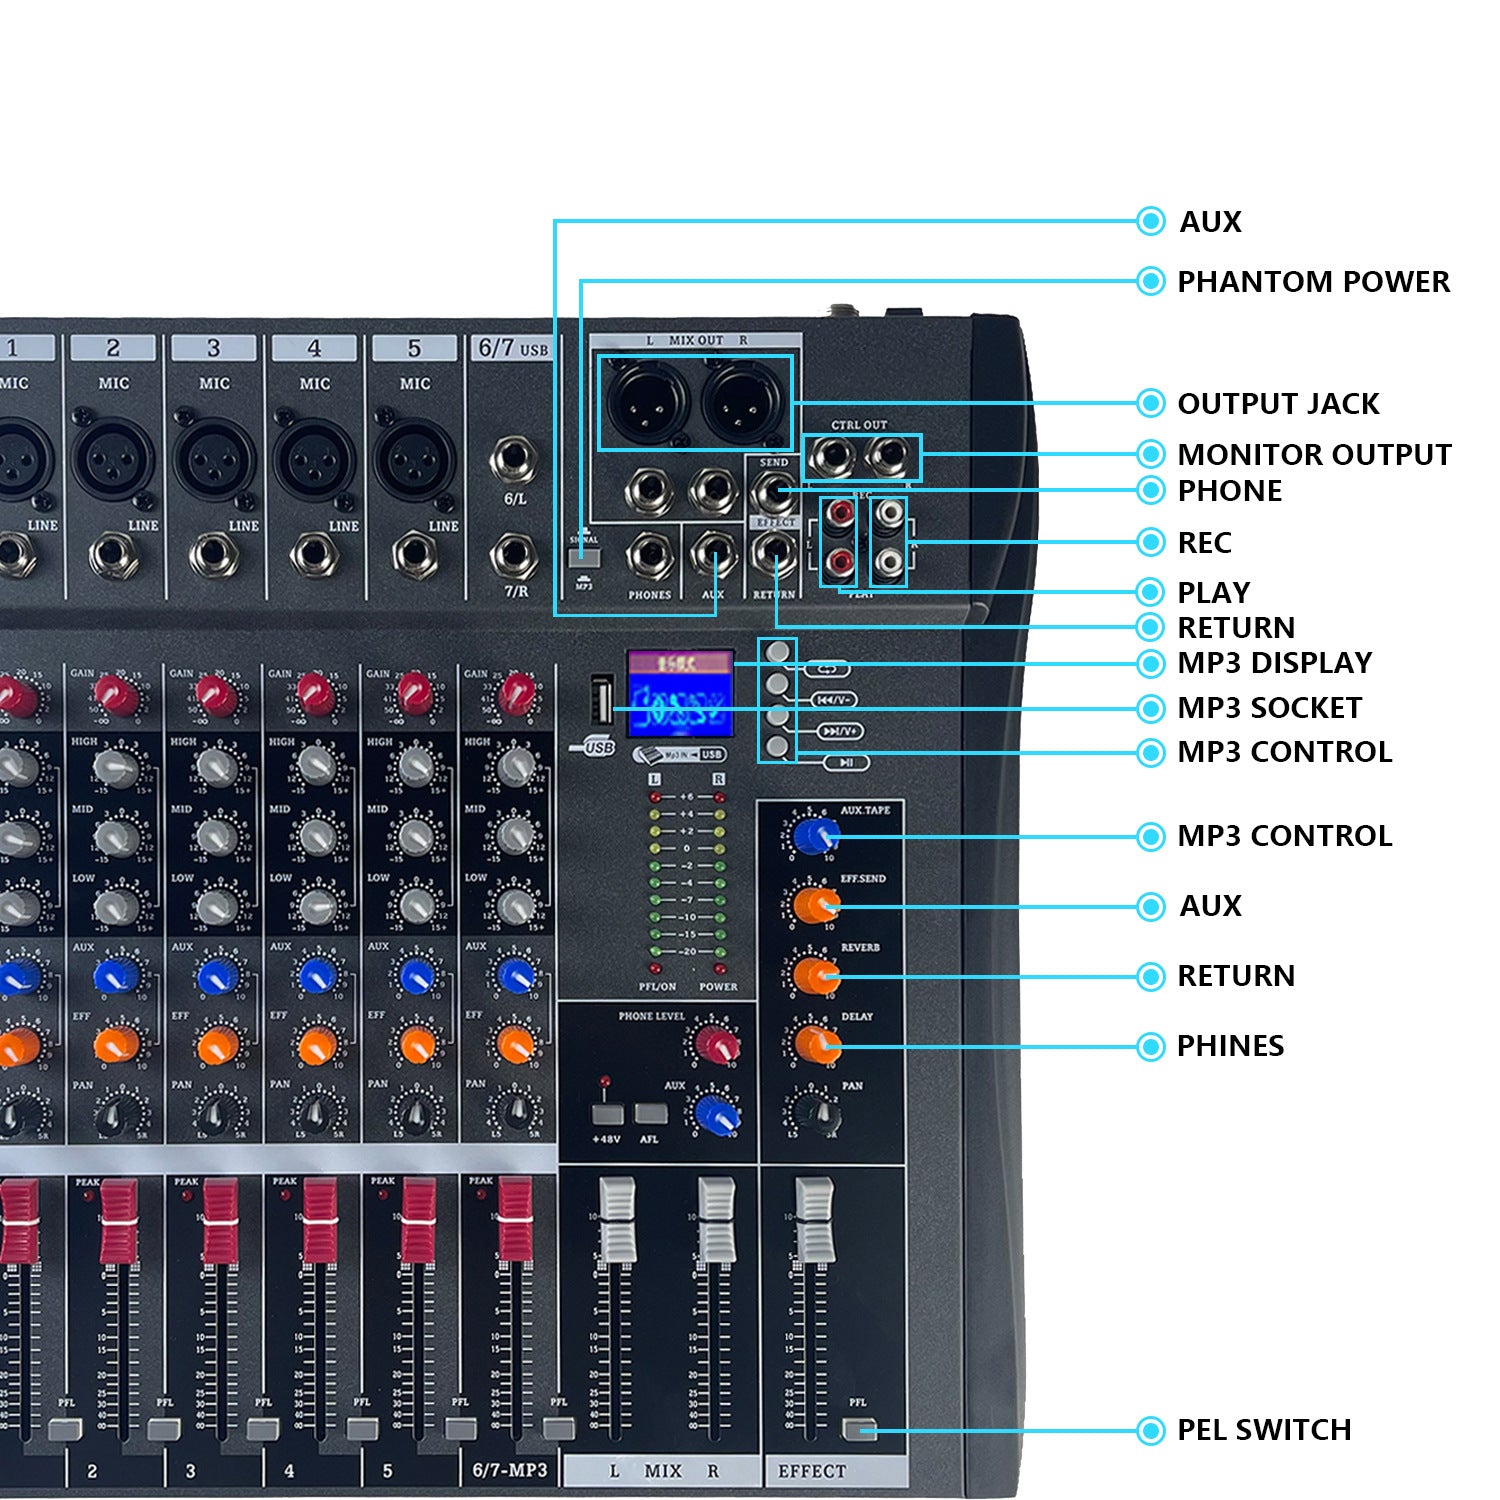Click the orange DELAY knob
The width and height of the screenshot is (1500, 1500).
pos(817,1044)
